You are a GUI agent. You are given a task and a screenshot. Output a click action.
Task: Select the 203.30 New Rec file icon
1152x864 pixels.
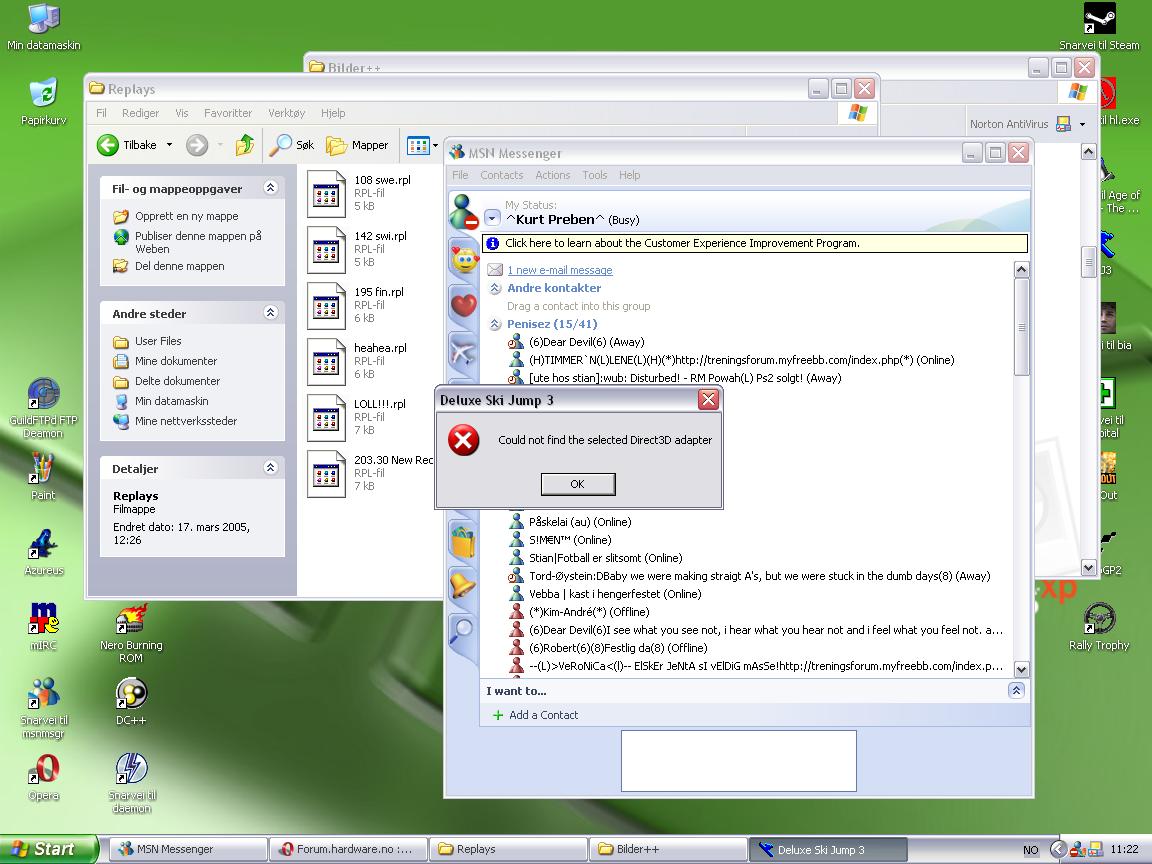coord(326,473)
